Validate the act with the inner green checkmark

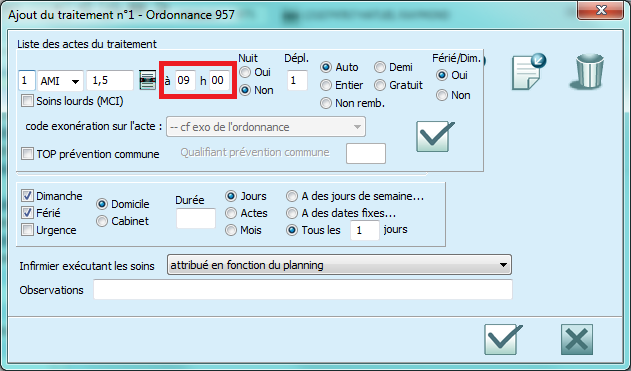435,136
